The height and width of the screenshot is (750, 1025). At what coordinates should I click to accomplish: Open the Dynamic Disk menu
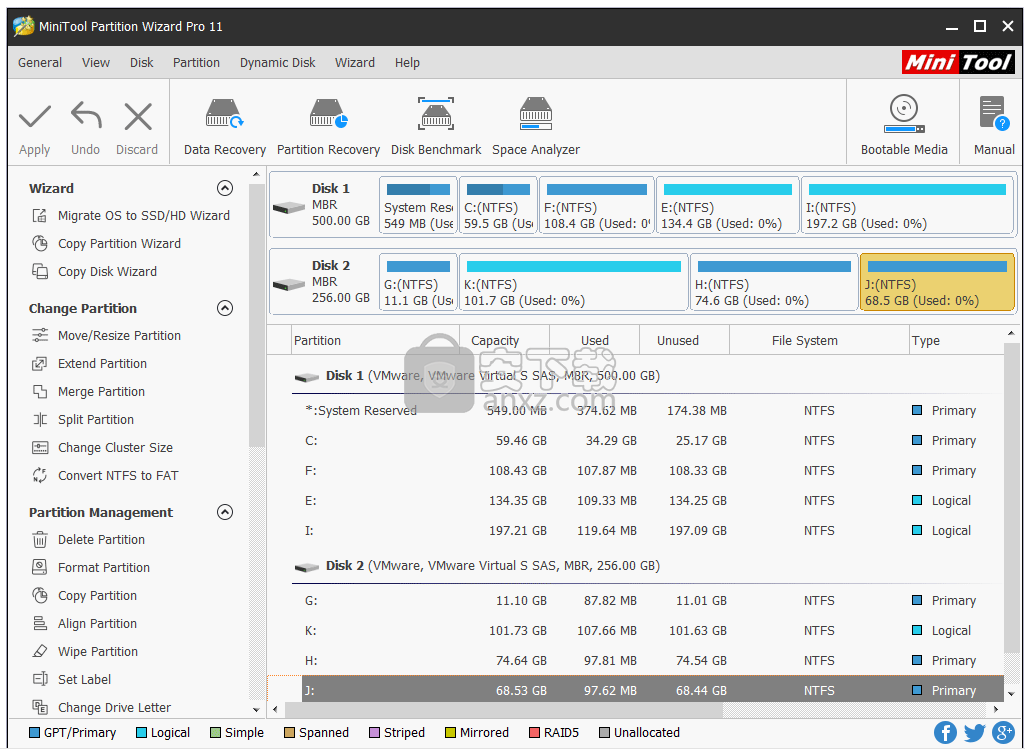click(277, 63)
